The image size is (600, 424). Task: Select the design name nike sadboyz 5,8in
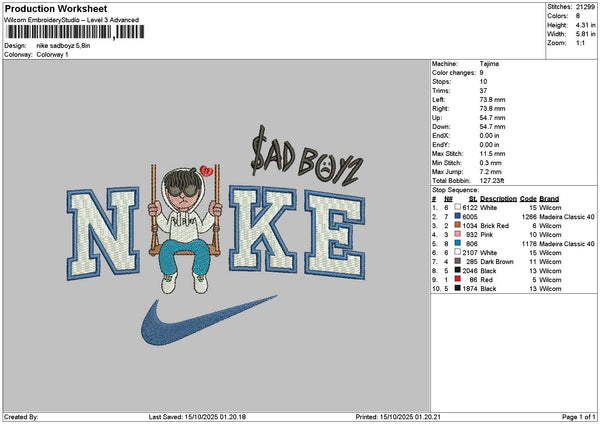(63, 46)
